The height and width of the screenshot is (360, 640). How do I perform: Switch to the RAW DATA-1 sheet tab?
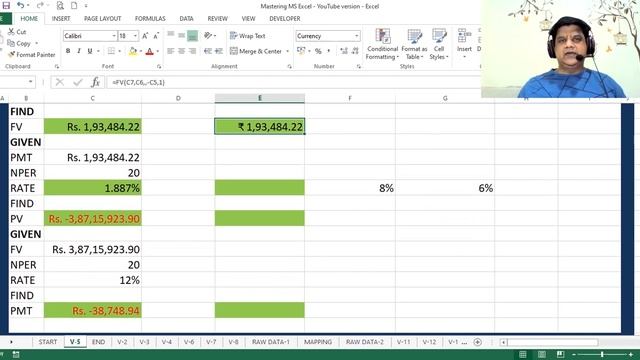click(271, 342)
